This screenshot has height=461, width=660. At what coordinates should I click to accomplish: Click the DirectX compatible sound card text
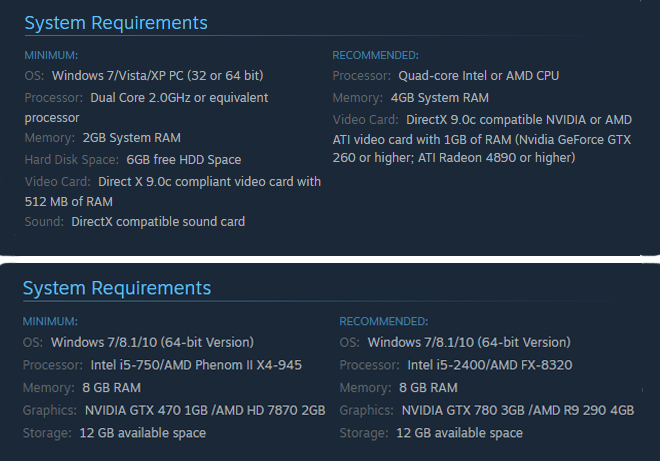tap(158, 221)
